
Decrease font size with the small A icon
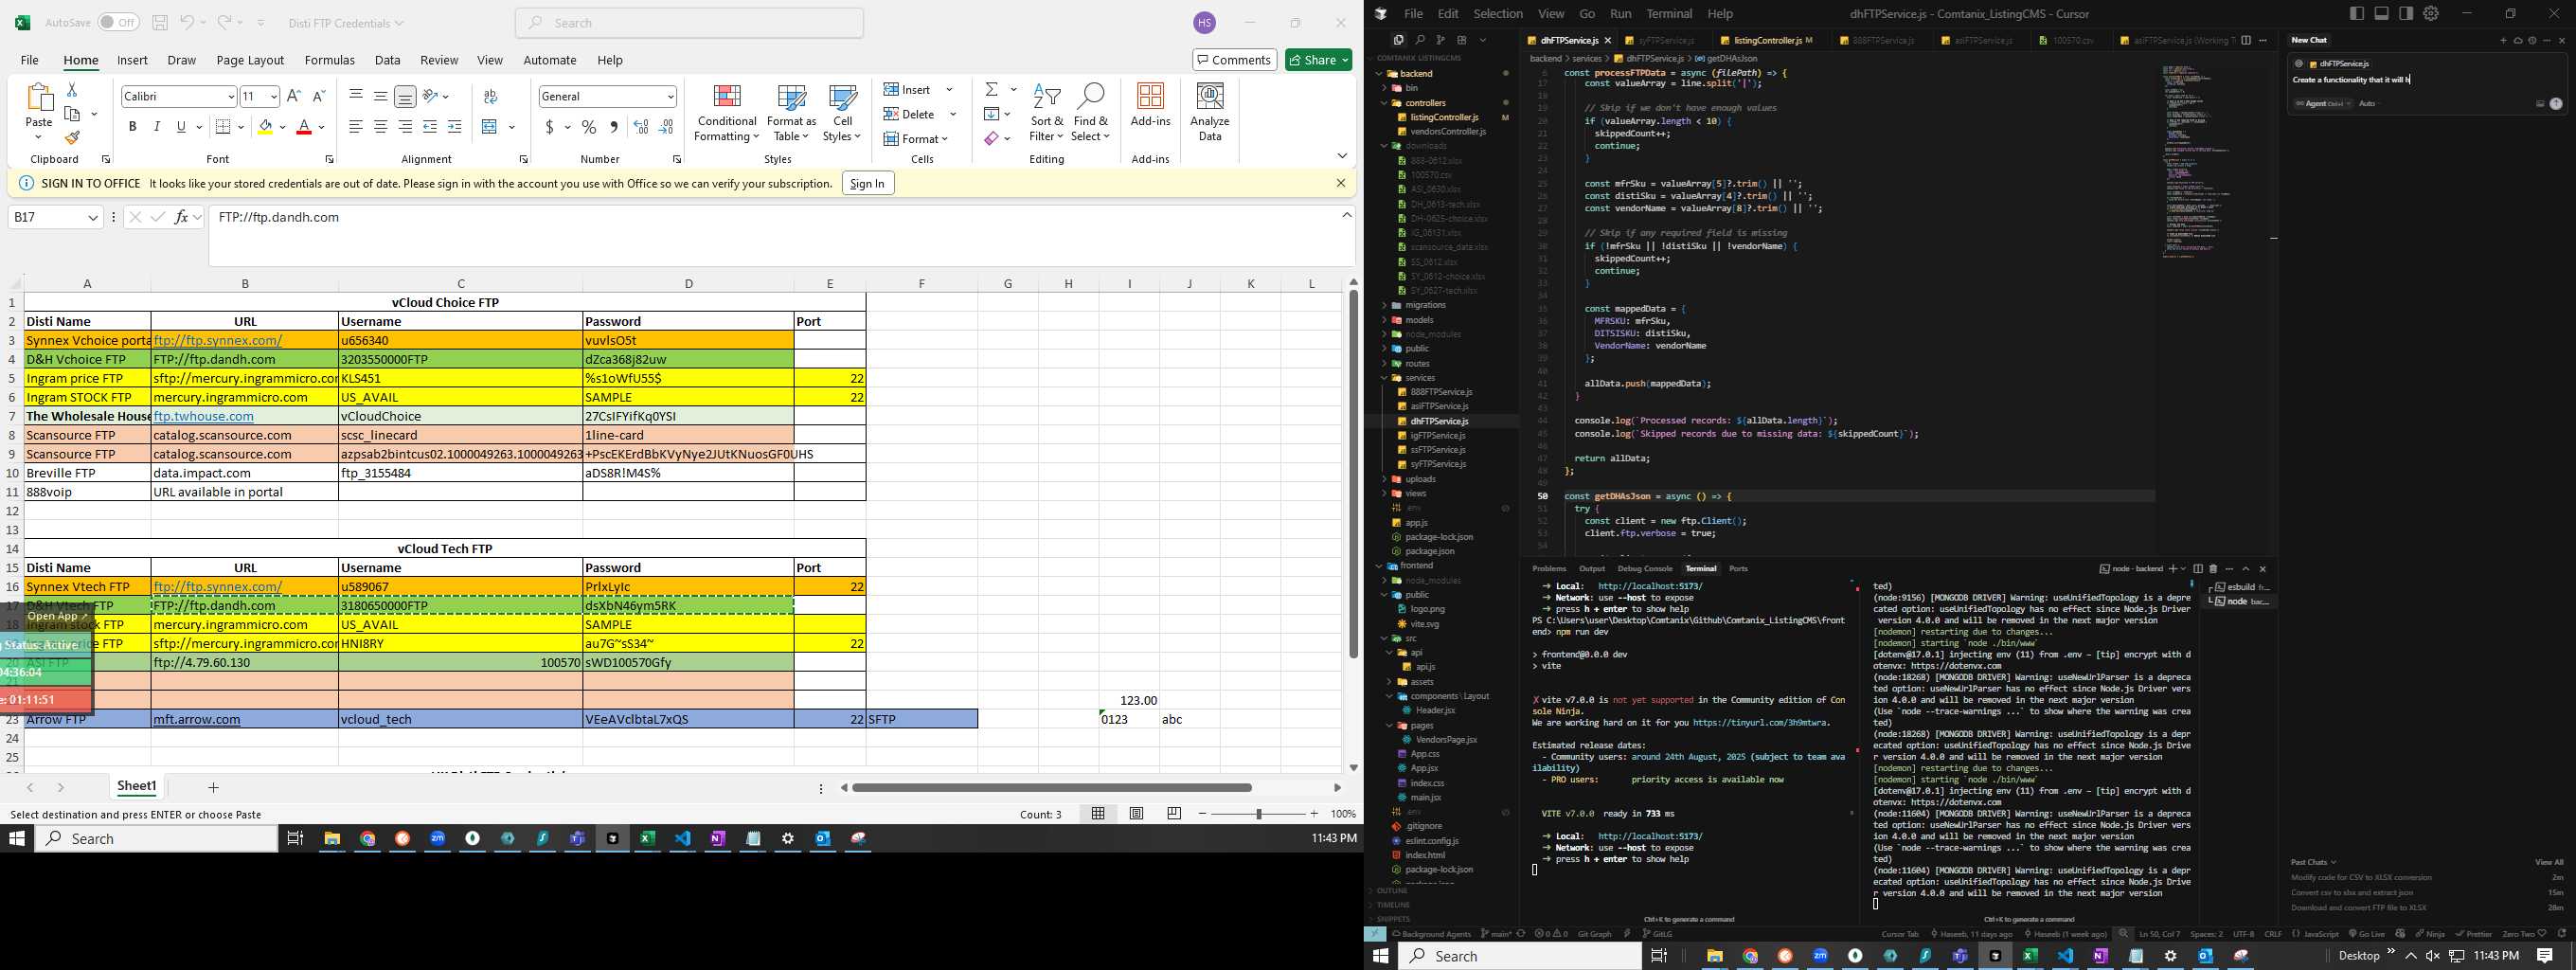point(319,96)
